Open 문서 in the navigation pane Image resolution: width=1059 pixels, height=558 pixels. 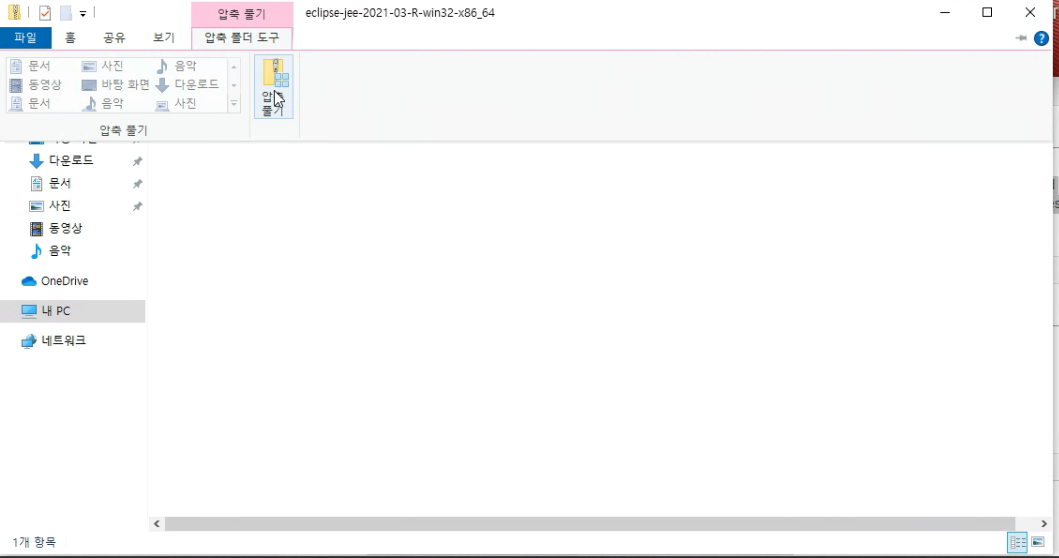(59, 183)
